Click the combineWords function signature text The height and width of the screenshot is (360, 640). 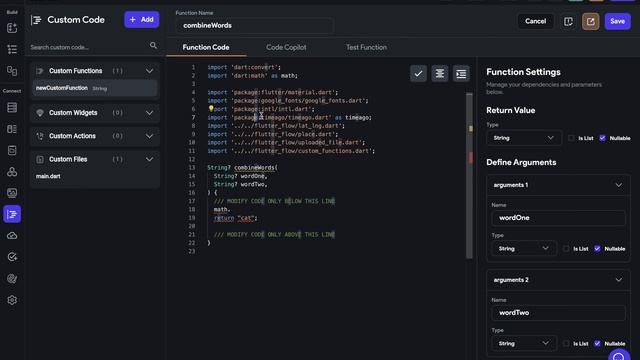pos(242,168)
